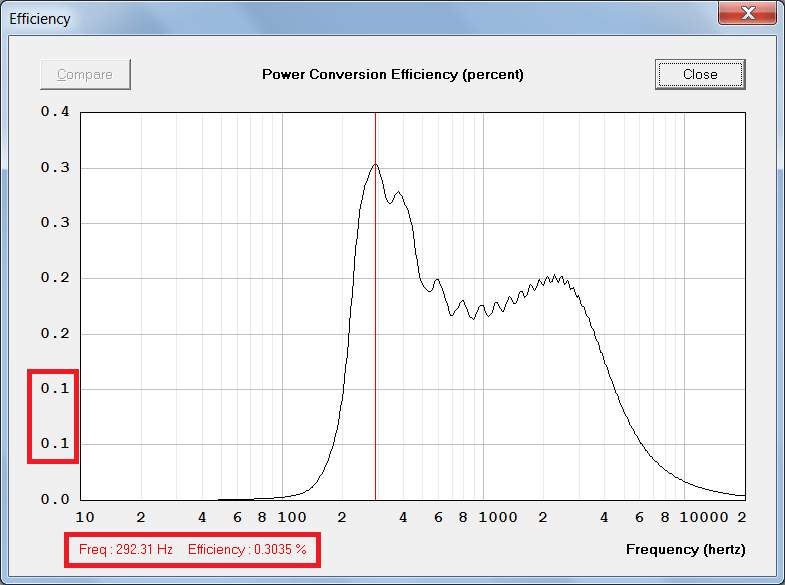Viewport: 785px width, 585px height.
Task: Click the Efficiency window title text
Action: pos(40,19)
